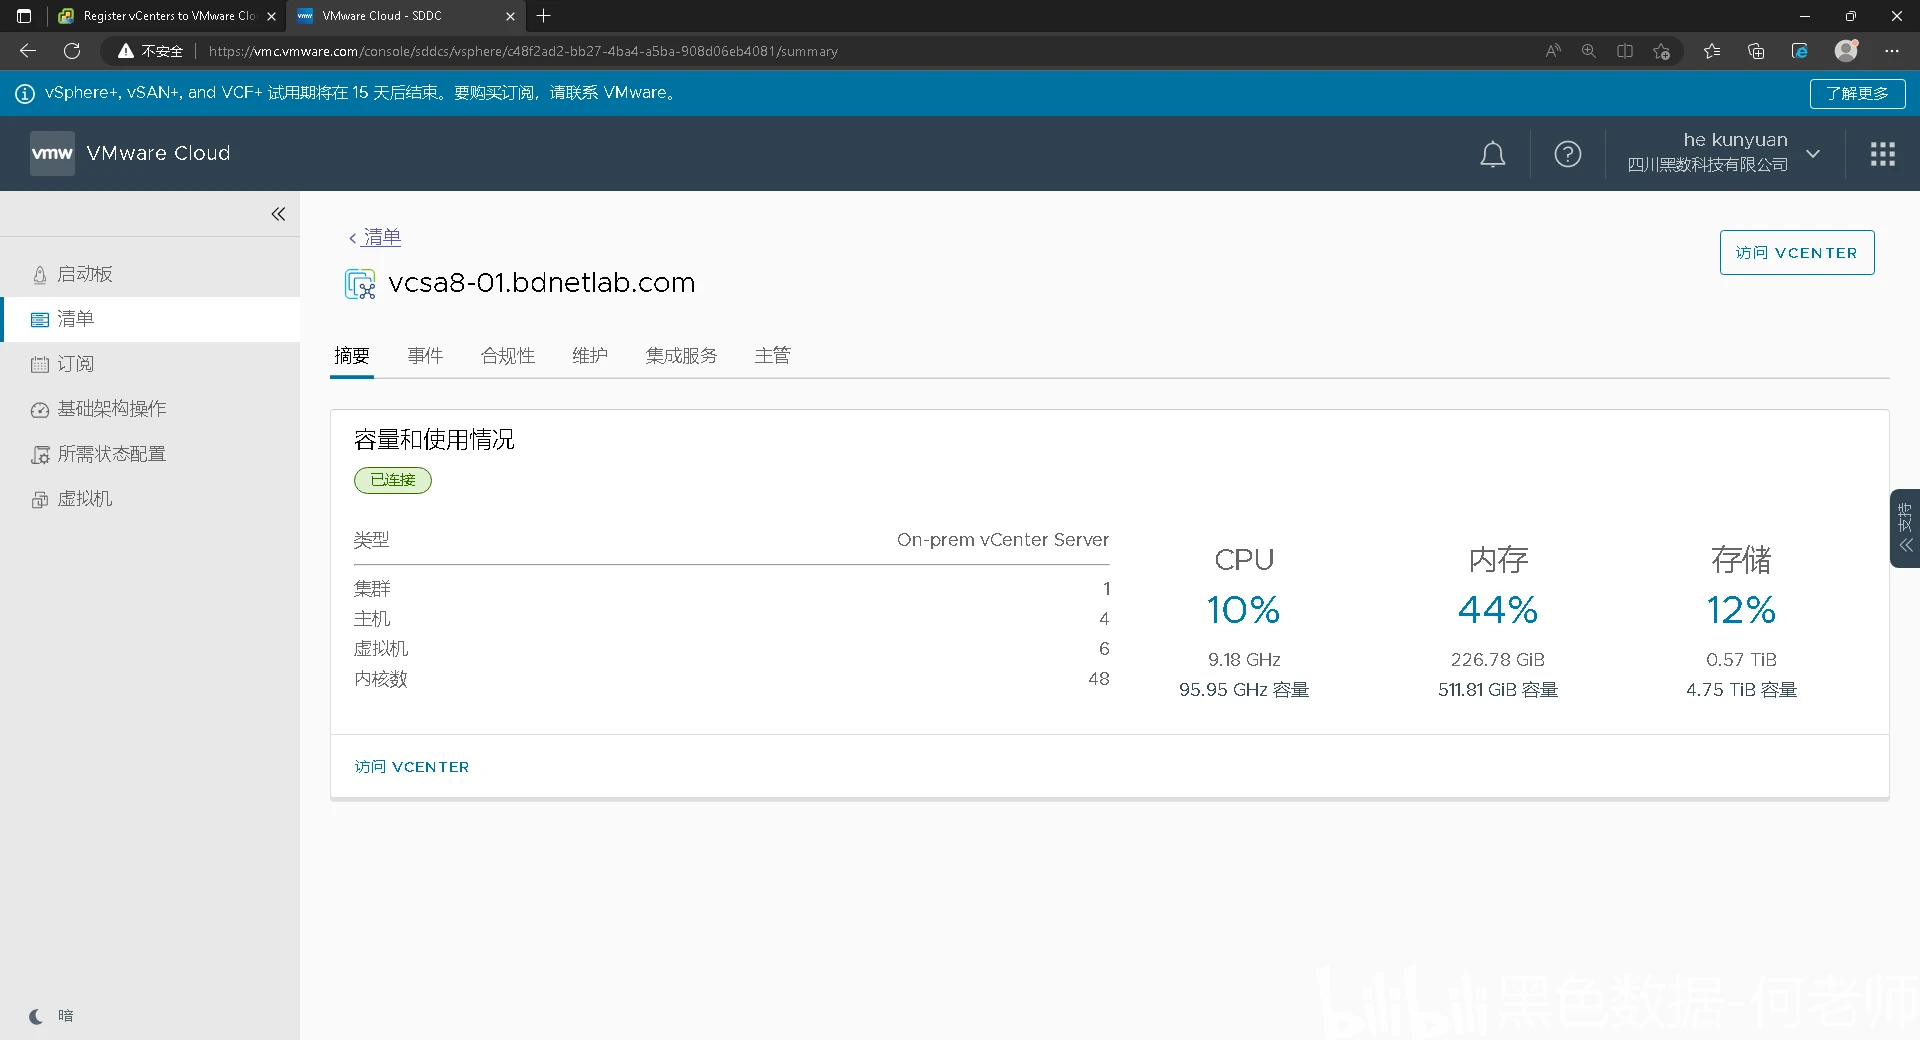The width and height of the screenshot is (1920, 1040).
Task: Click the CPU 10% usage value
Action: 1243,610
